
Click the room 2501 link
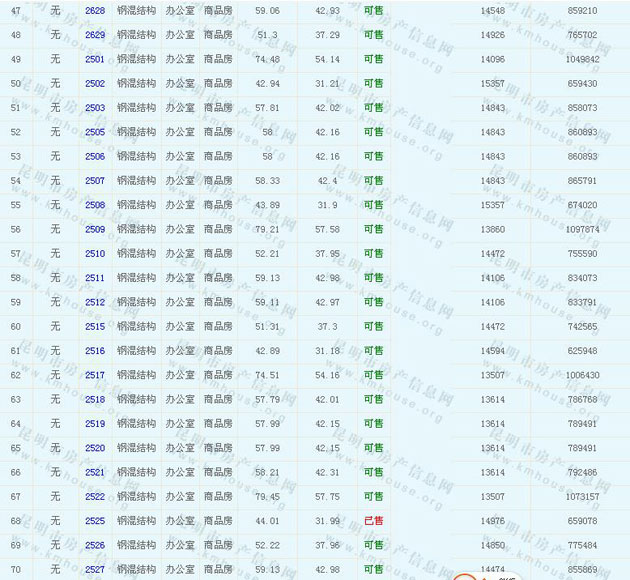[95, 59]
